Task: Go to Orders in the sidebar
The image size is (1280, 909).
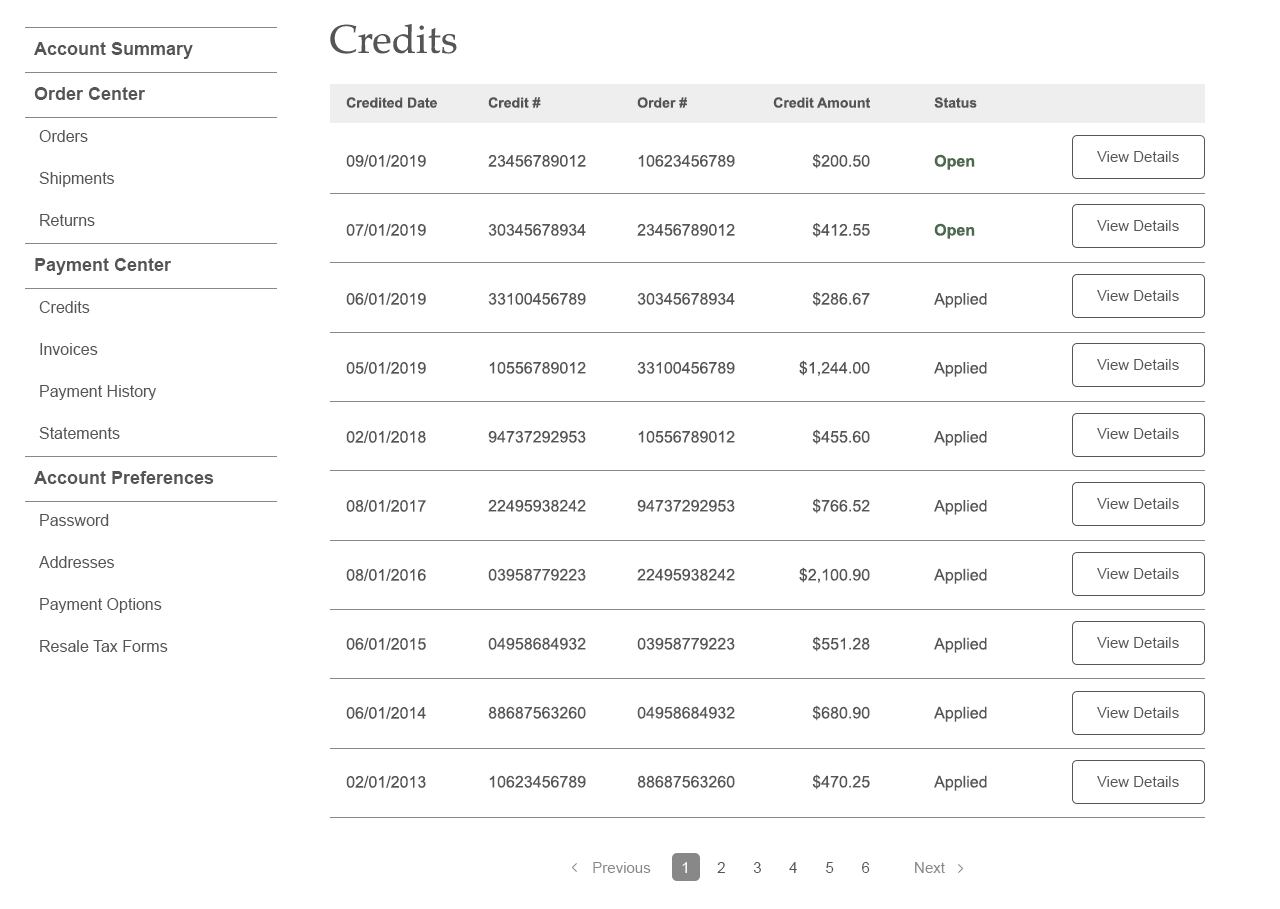Action: coord(63,136)
